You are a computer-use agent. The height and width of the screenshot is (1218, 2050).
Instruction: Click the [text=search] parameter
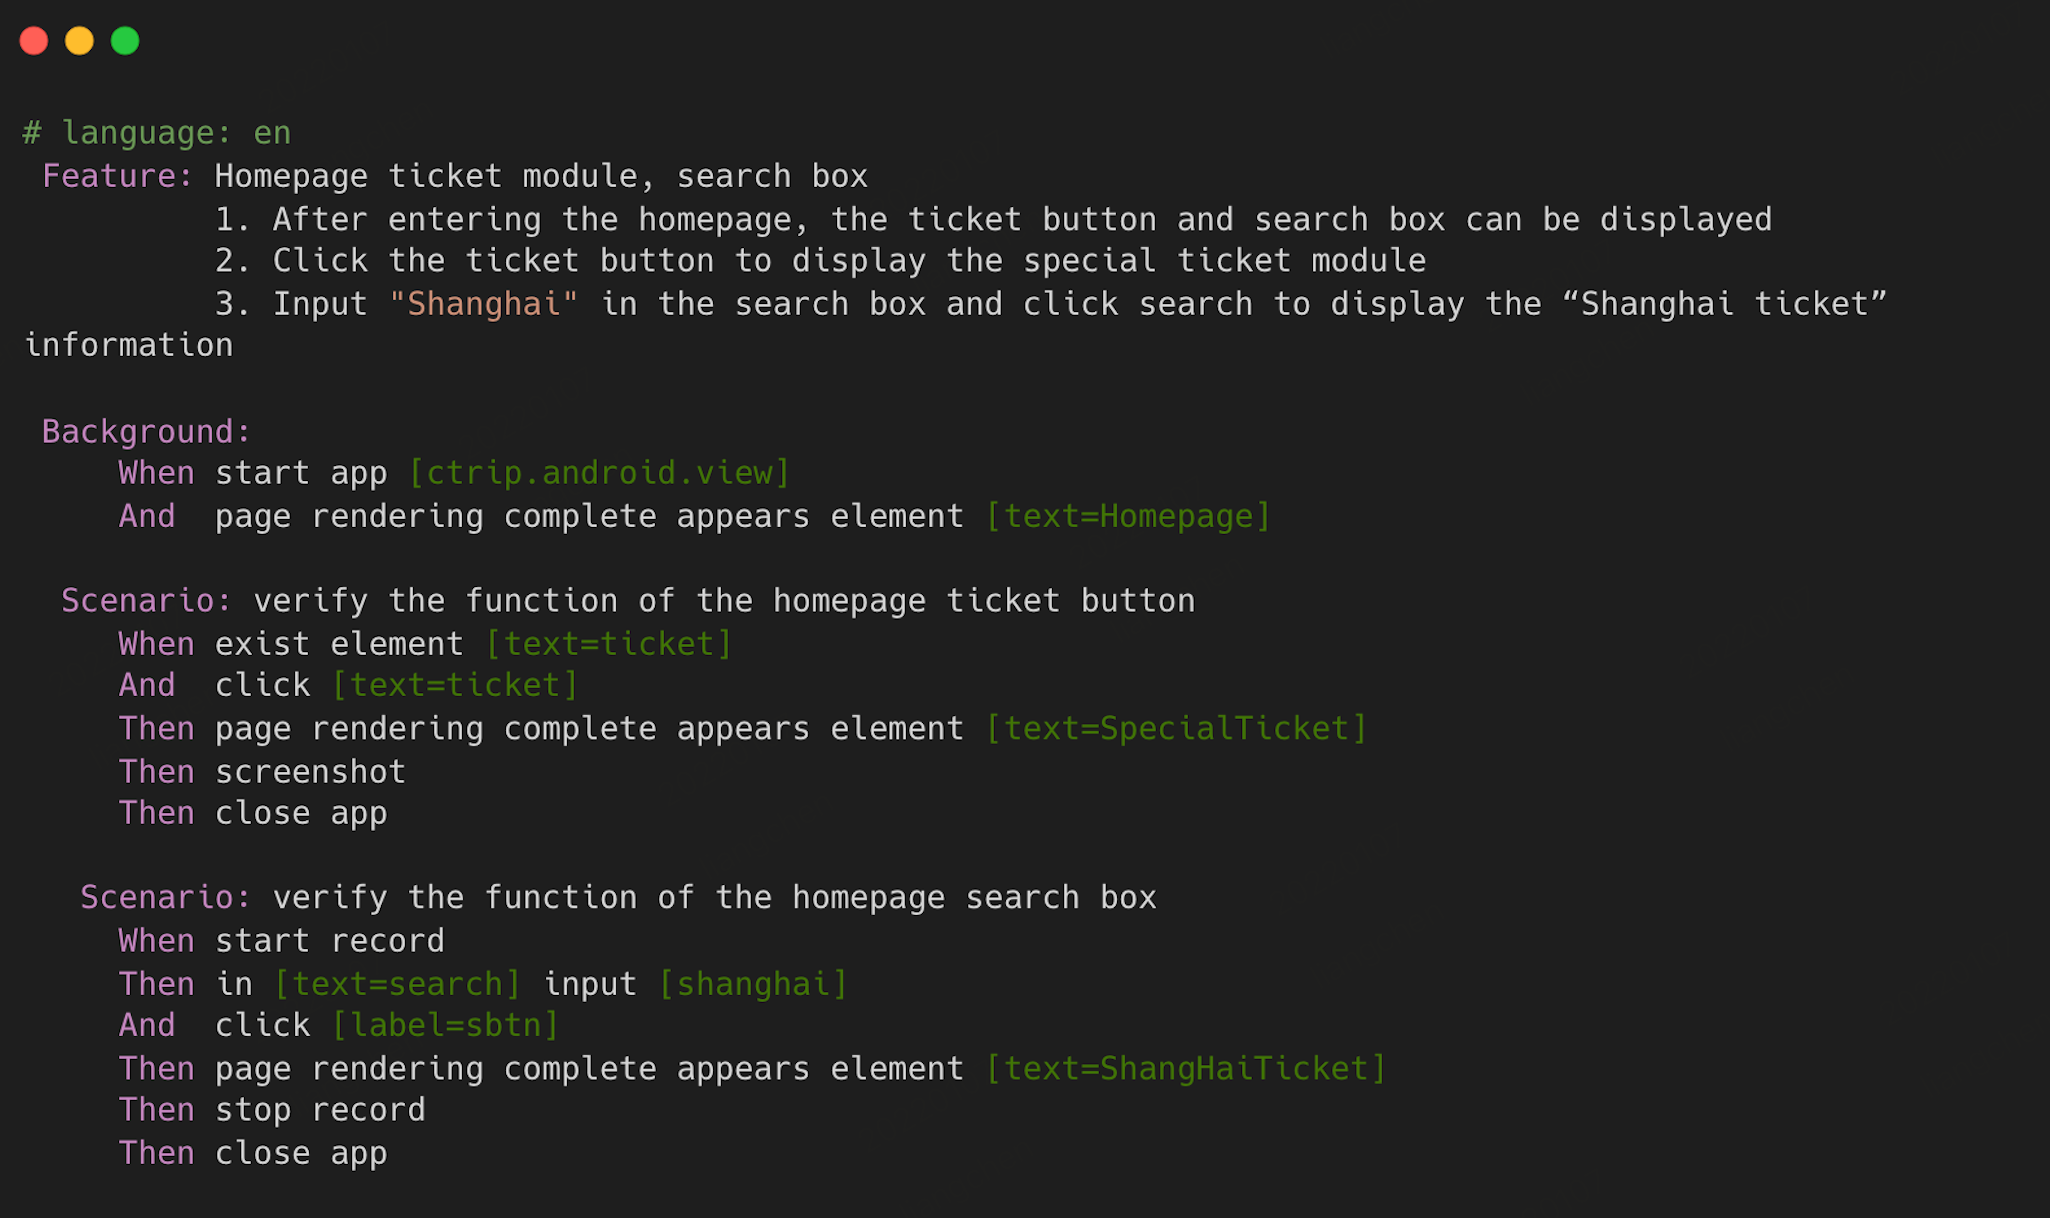[x=398, y=983]
